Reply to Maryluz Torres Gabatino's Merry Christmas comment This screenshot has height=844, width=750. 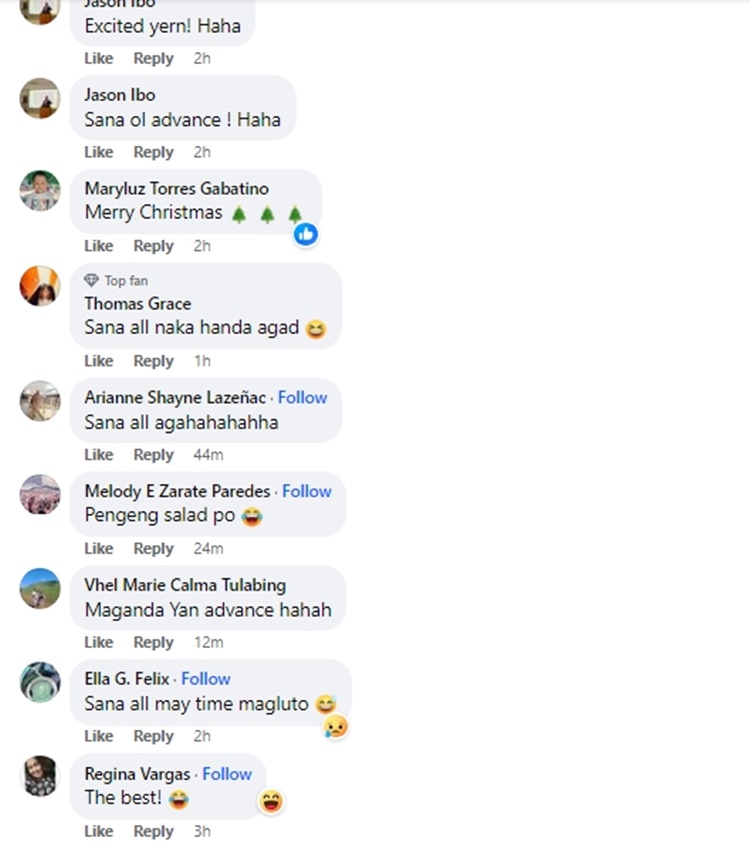pos(153,246)
